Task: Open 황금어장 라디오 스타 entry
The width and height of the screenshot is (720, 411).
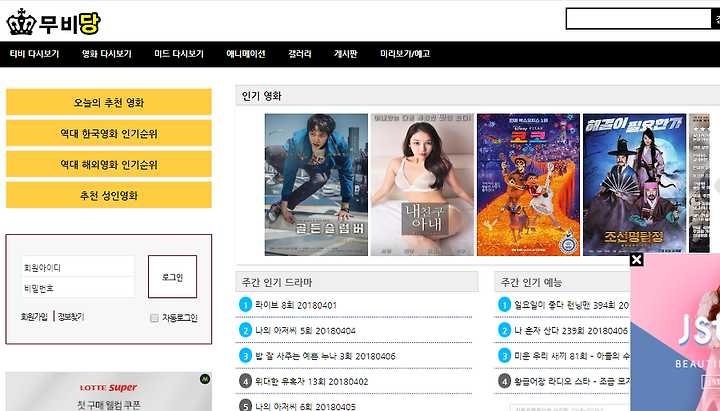Action: (x=571, y=382)
